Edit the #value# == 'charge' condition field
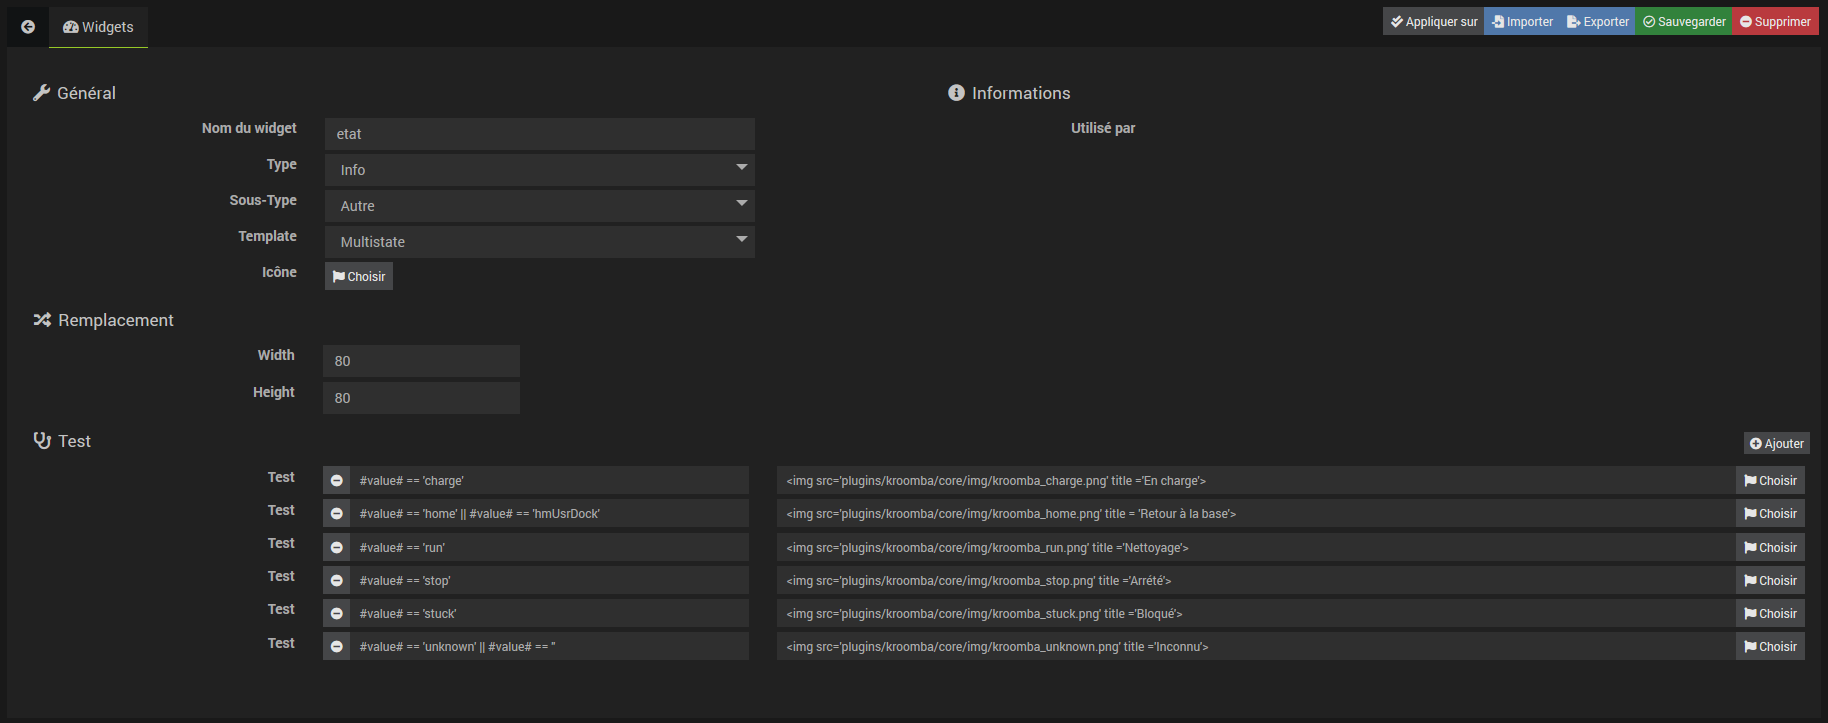This screenshot has height=723, width=1828. (x=550, y=481)
